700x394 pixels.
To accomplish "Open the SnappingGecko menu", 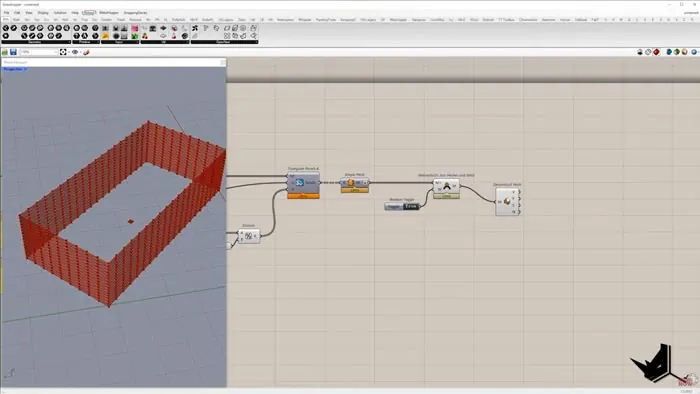I will pos(135,12).
